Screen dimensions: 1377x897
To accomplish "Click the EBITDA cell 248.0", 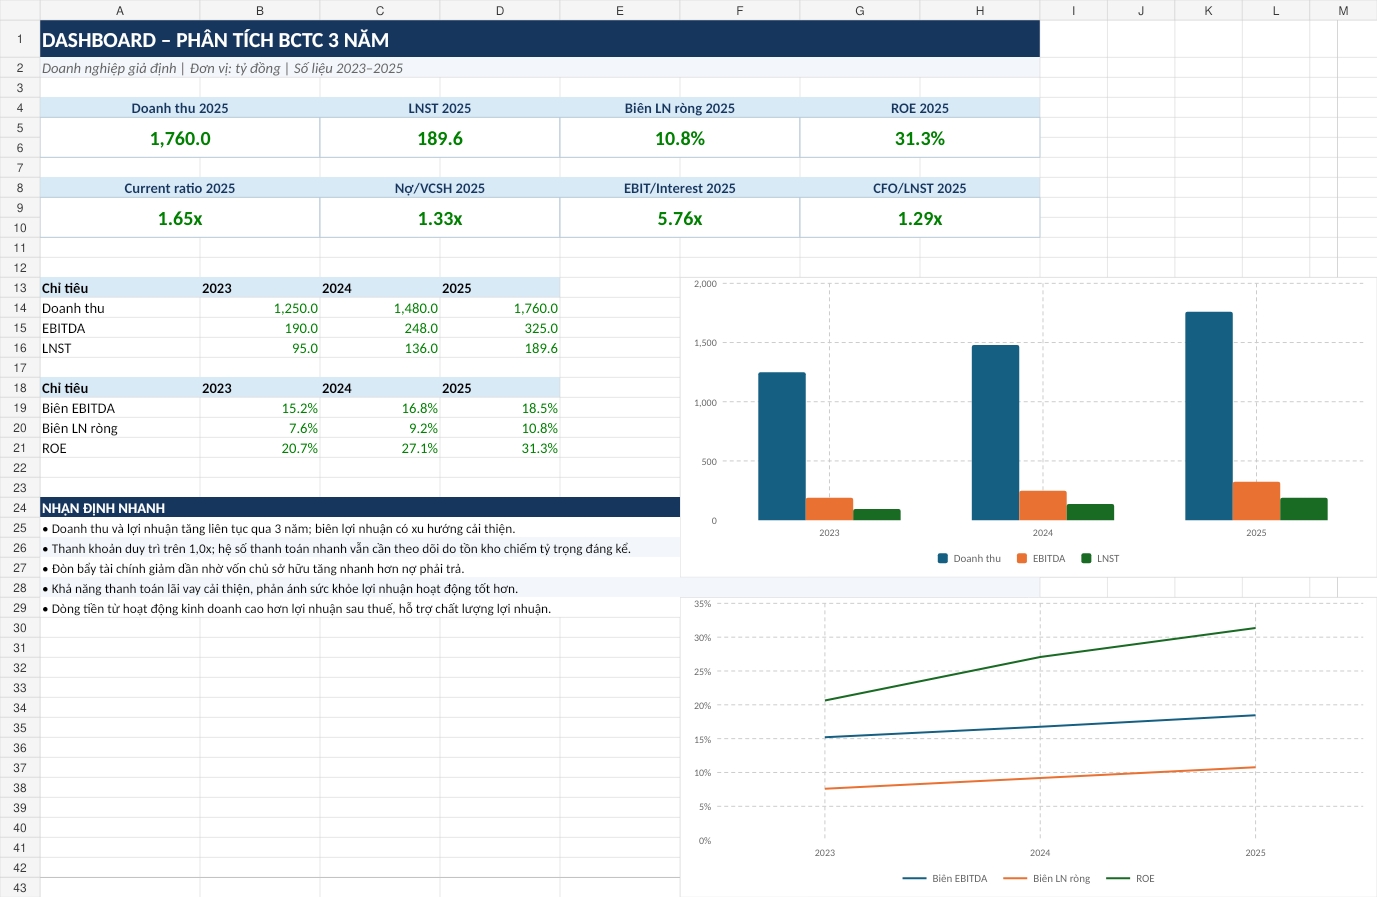I will 380,328.
